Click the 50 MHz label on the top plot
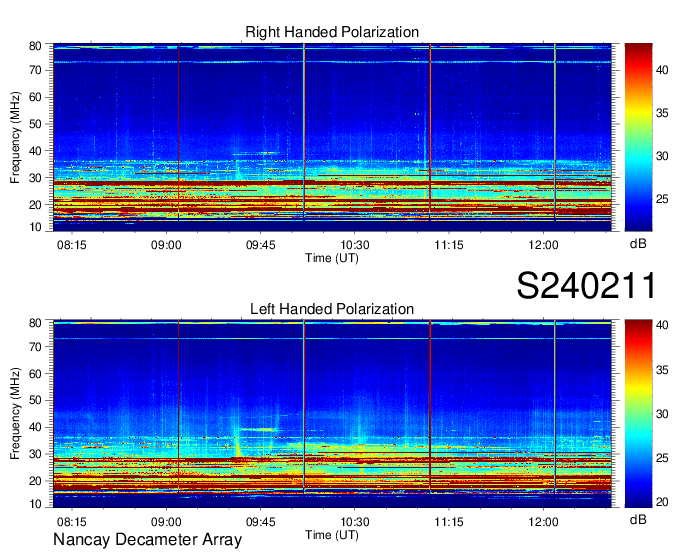The height and width of the screenshot is (552, 680). pyautogui.click(x=35, y=124)
